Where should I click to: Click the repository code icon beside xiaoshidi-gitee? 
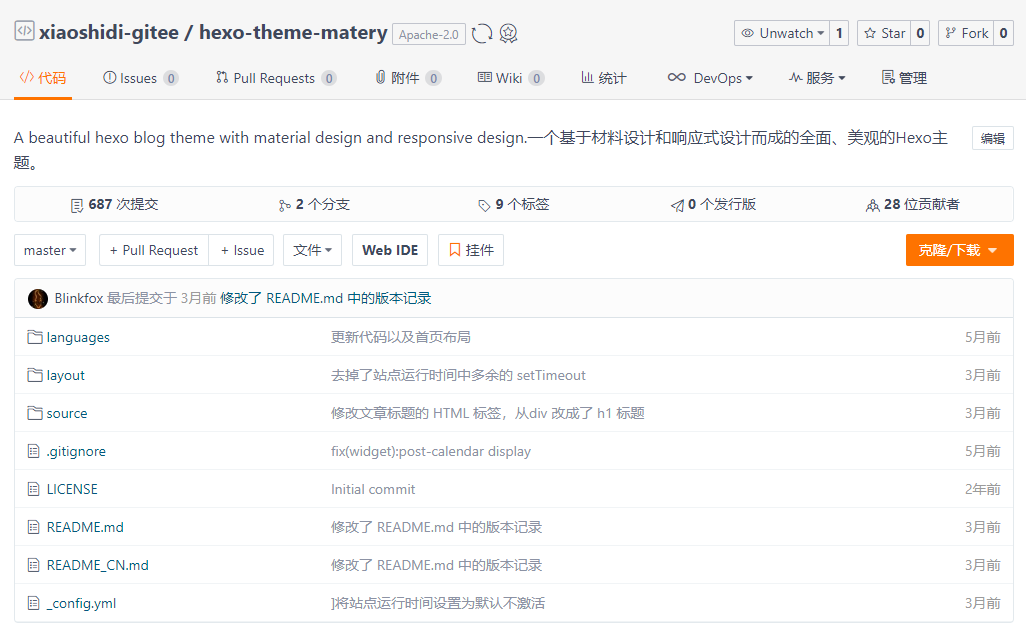coord(24,31)
